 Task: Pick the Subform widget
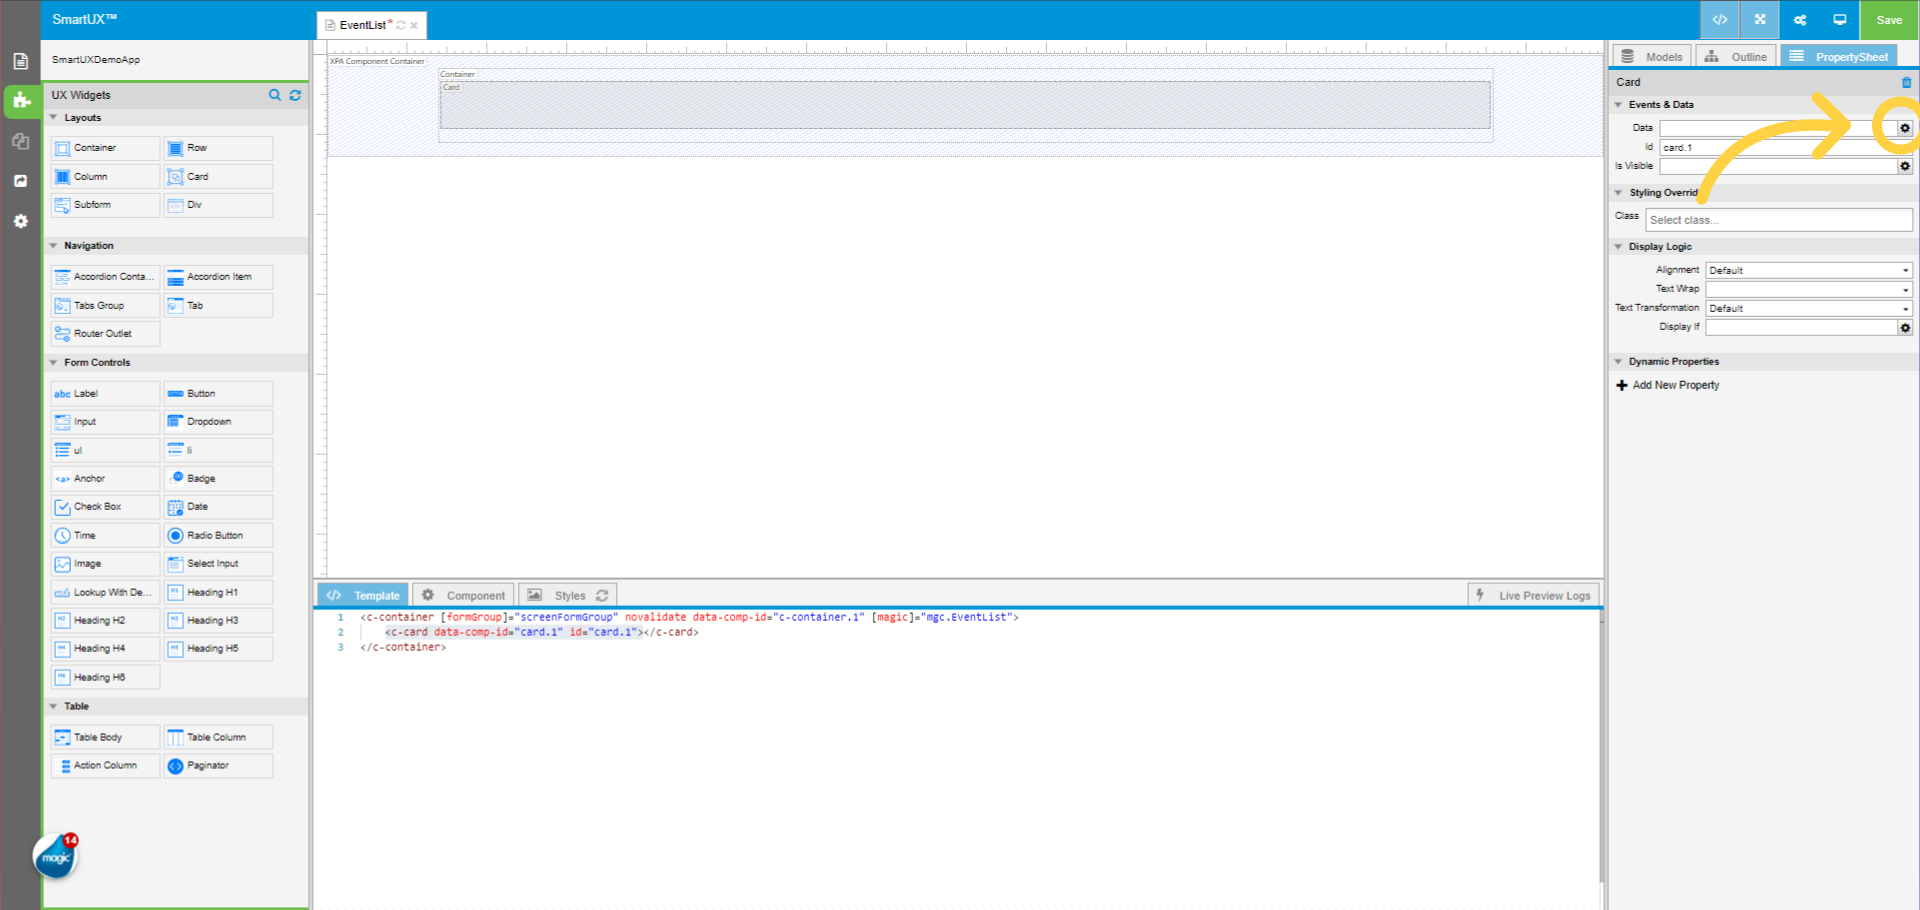pyautogui.click(x=106, y=205)
